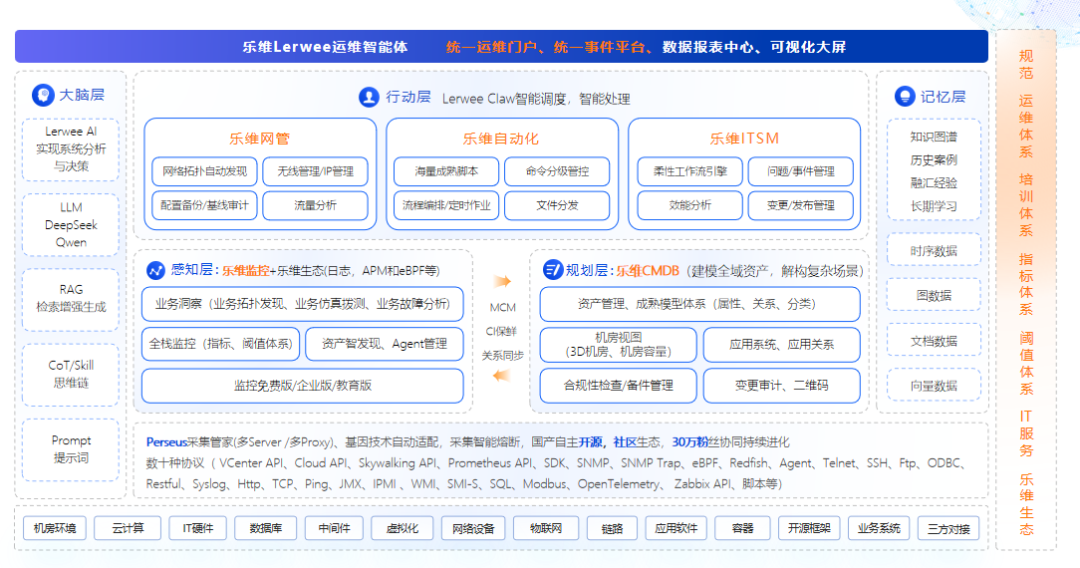
Task: Click the 大脑层 brain icon
Action: click(43, 95)
